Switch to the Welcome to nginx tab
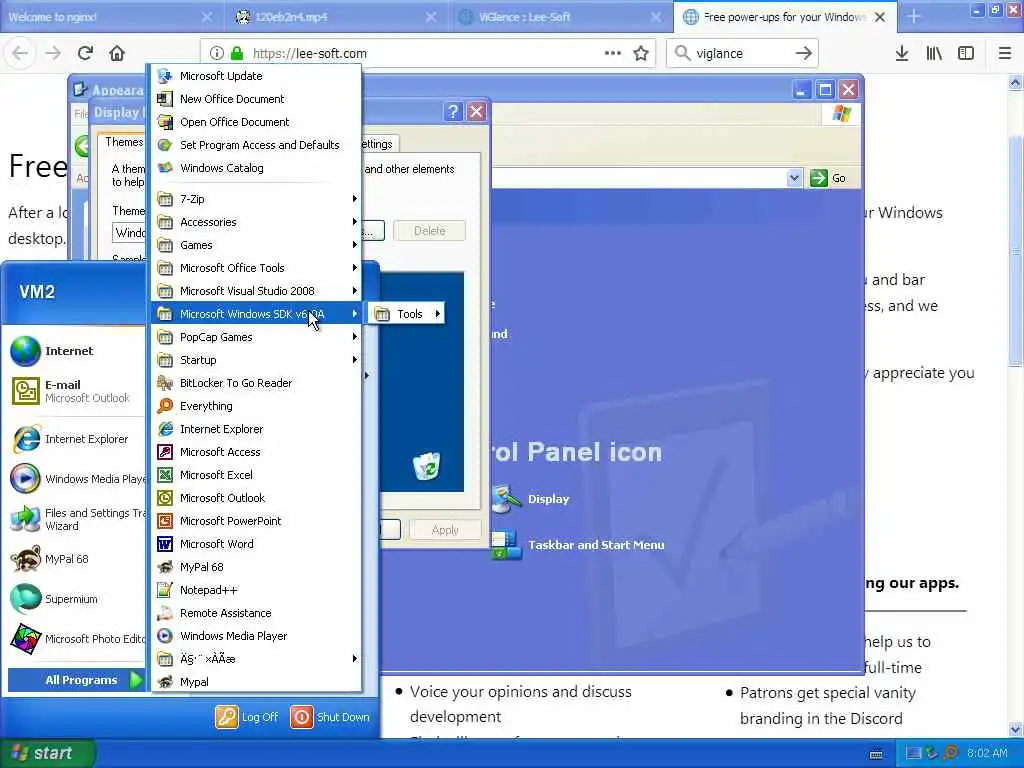The width and height of the screenshot is (1024, 768). pos(111,17)
